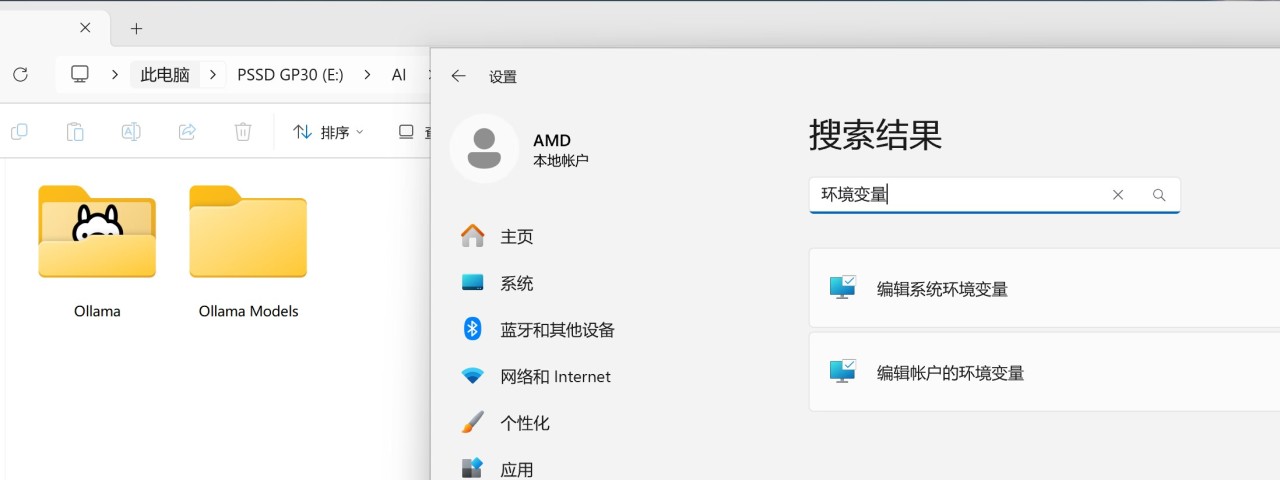Open the 排序 sort dropdown
The height and width of the screenshot is (480, 1280).
pos(329,132)
